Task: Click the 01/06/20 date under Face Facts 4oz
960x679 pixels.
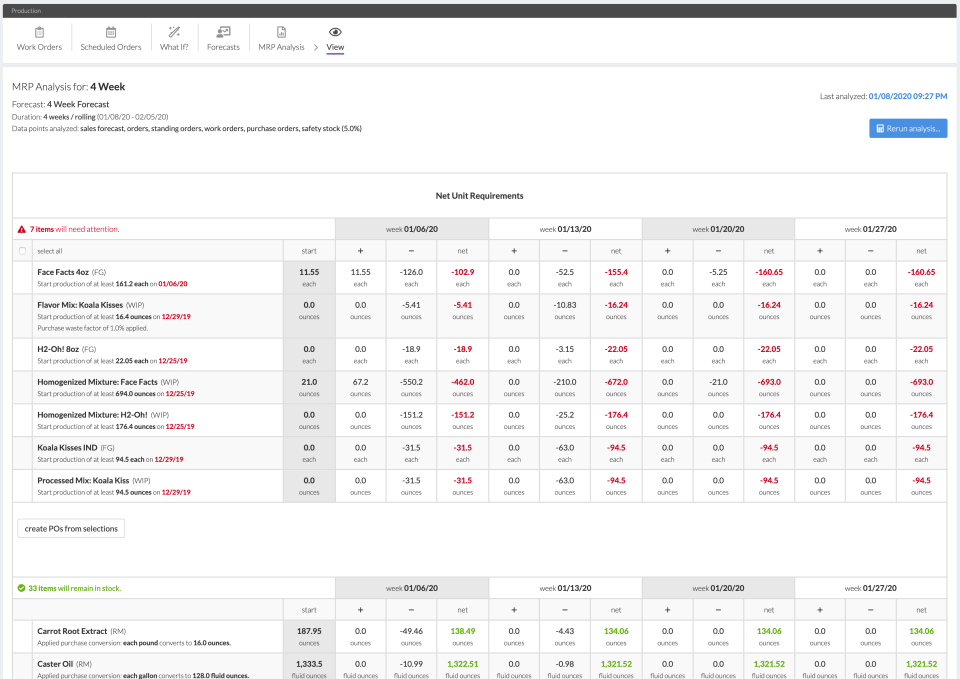Action: click(x=173, y=284)
